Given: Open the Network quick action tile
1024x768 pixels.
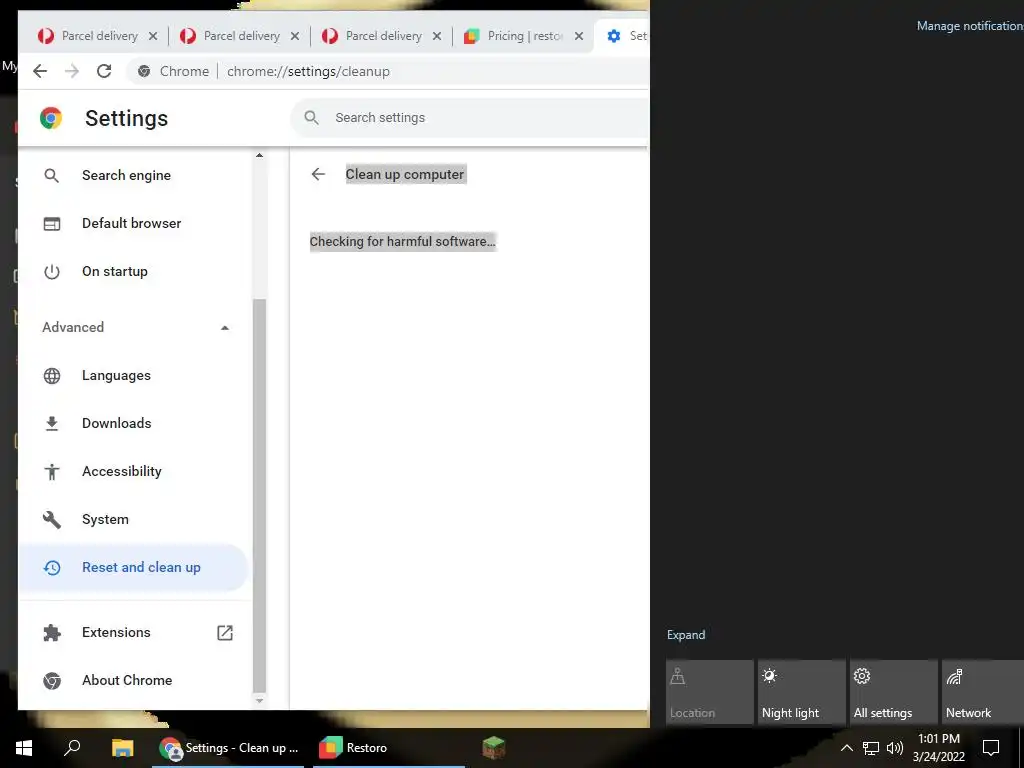Looking at the screenshot, I should tap(983, 692).
